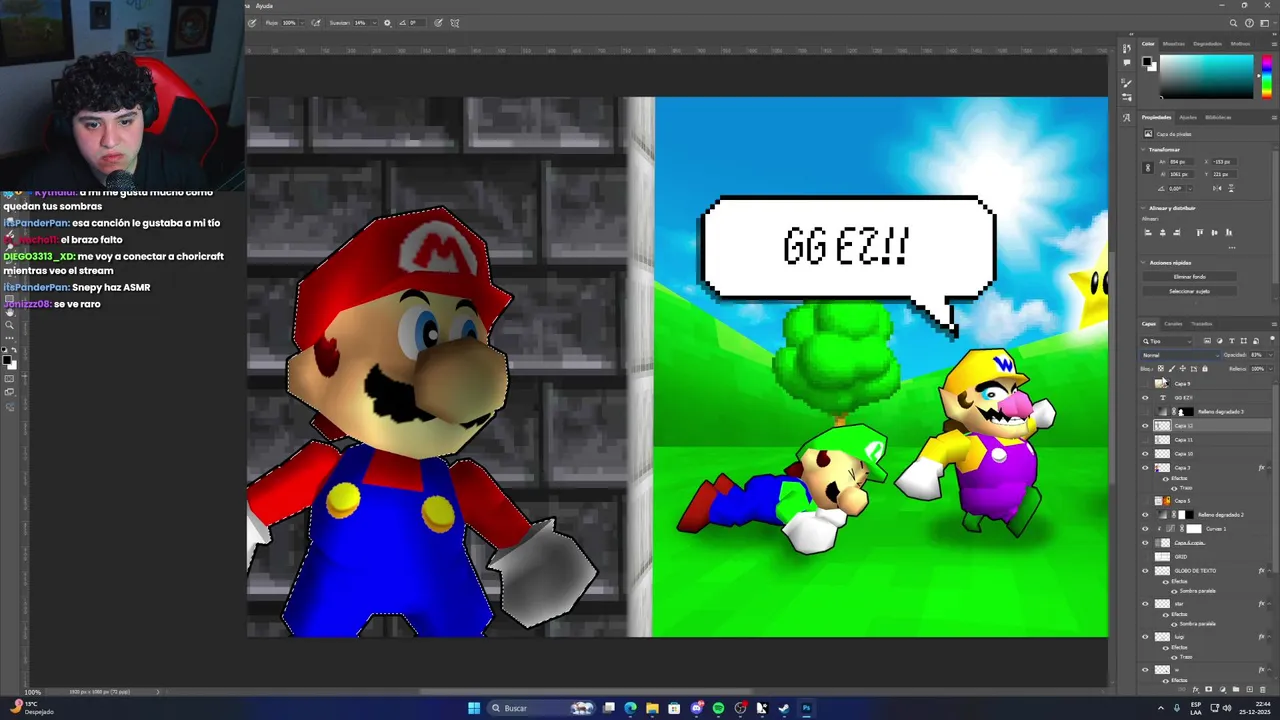This screenshot has height=720, width=1280.
Task: Open Windows Start button on taskbar
Action: [x=473, y=708]
